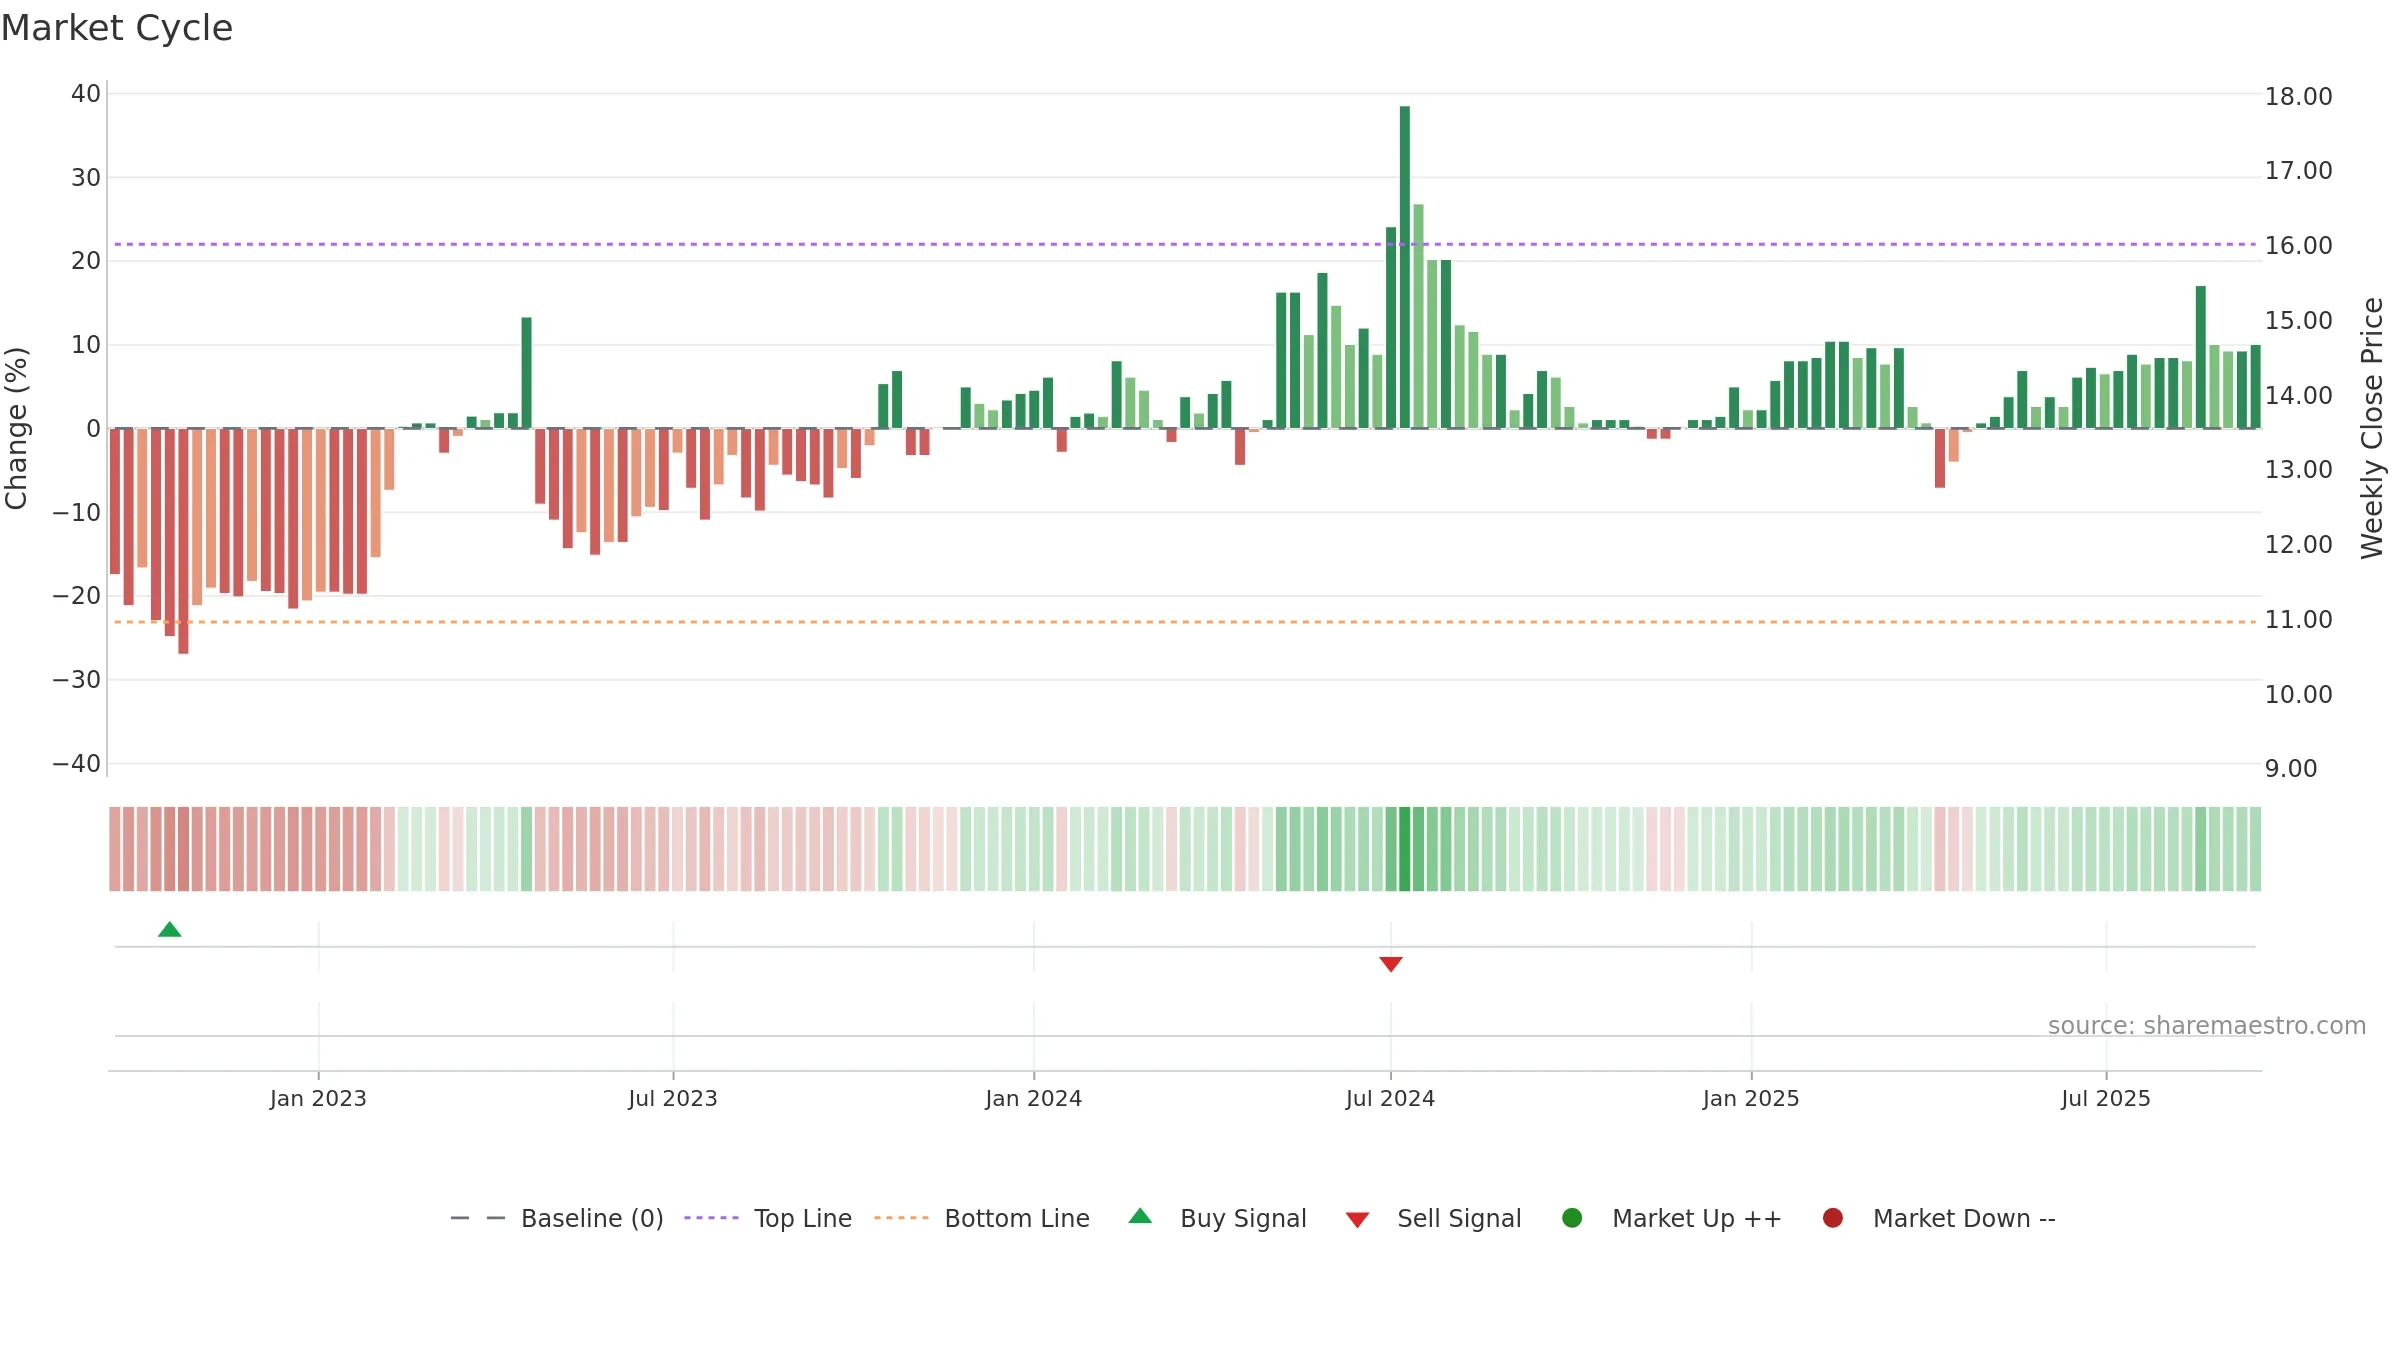
Task: Click the Jan 2024 axis label
Action: pos(1034,1099)
